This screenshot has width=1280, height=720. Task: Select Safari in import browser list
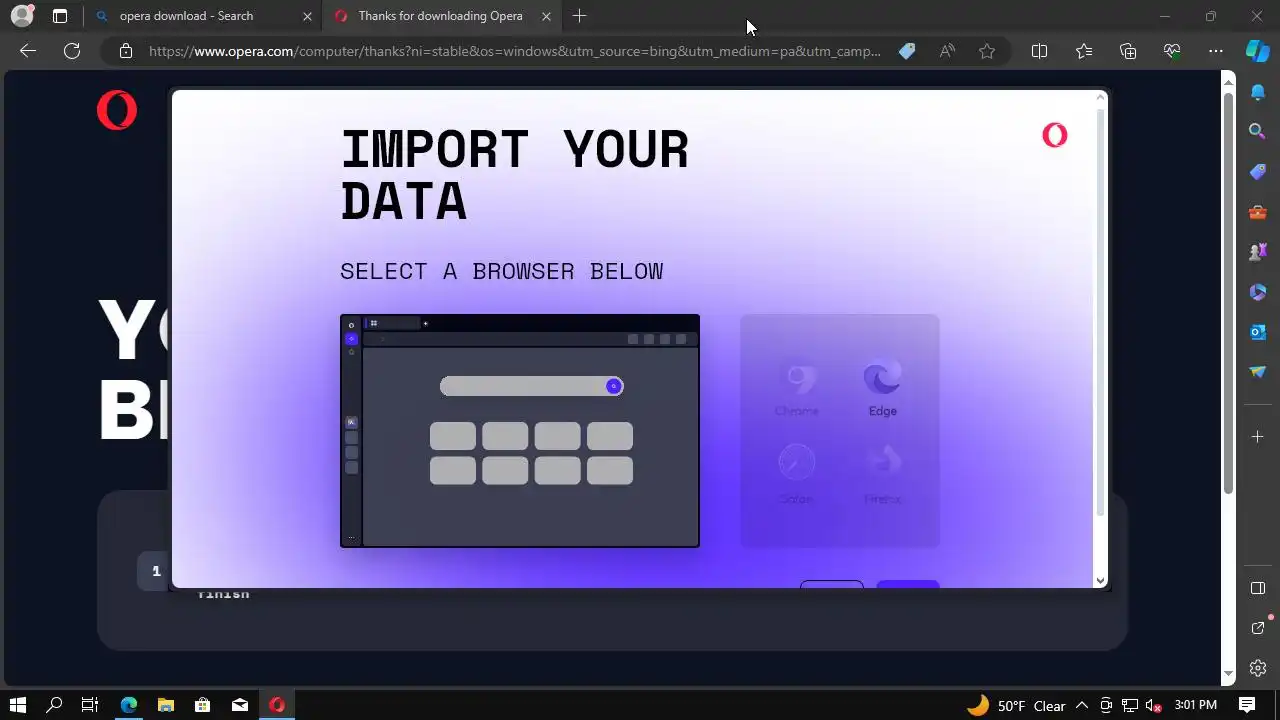pos(796,474)
